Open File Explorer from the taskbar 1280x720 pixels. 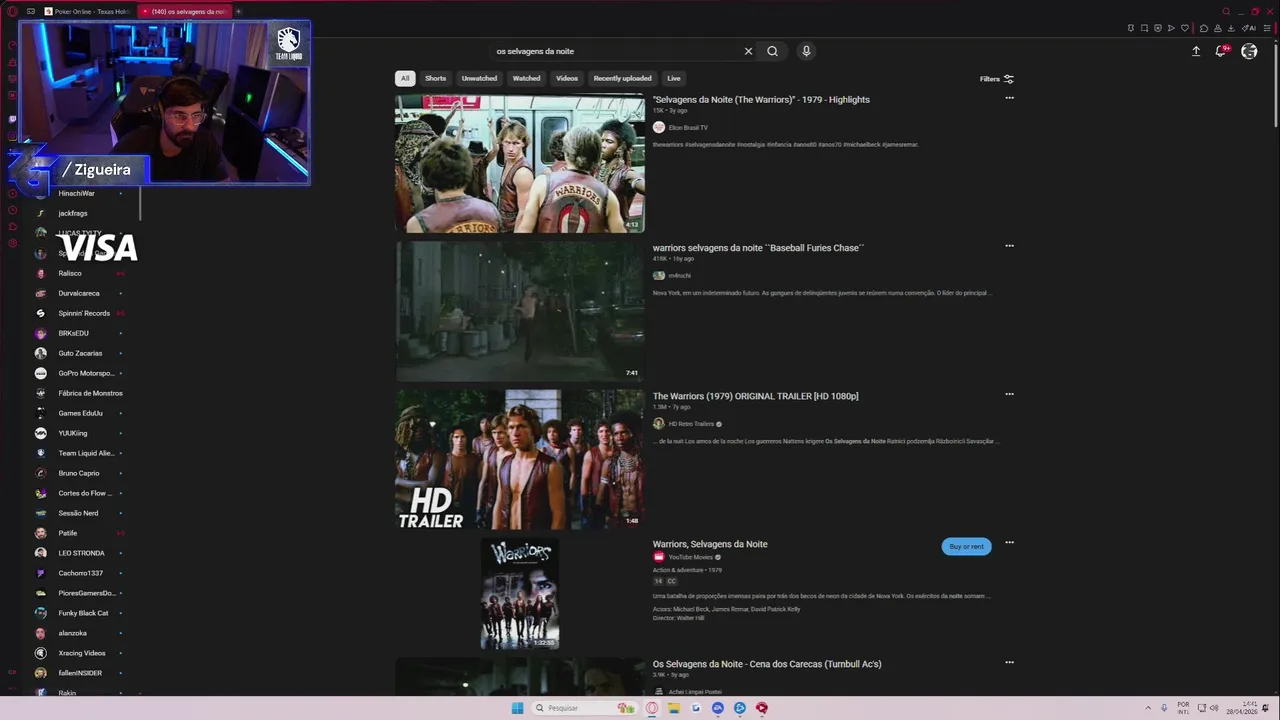[674, 708]
